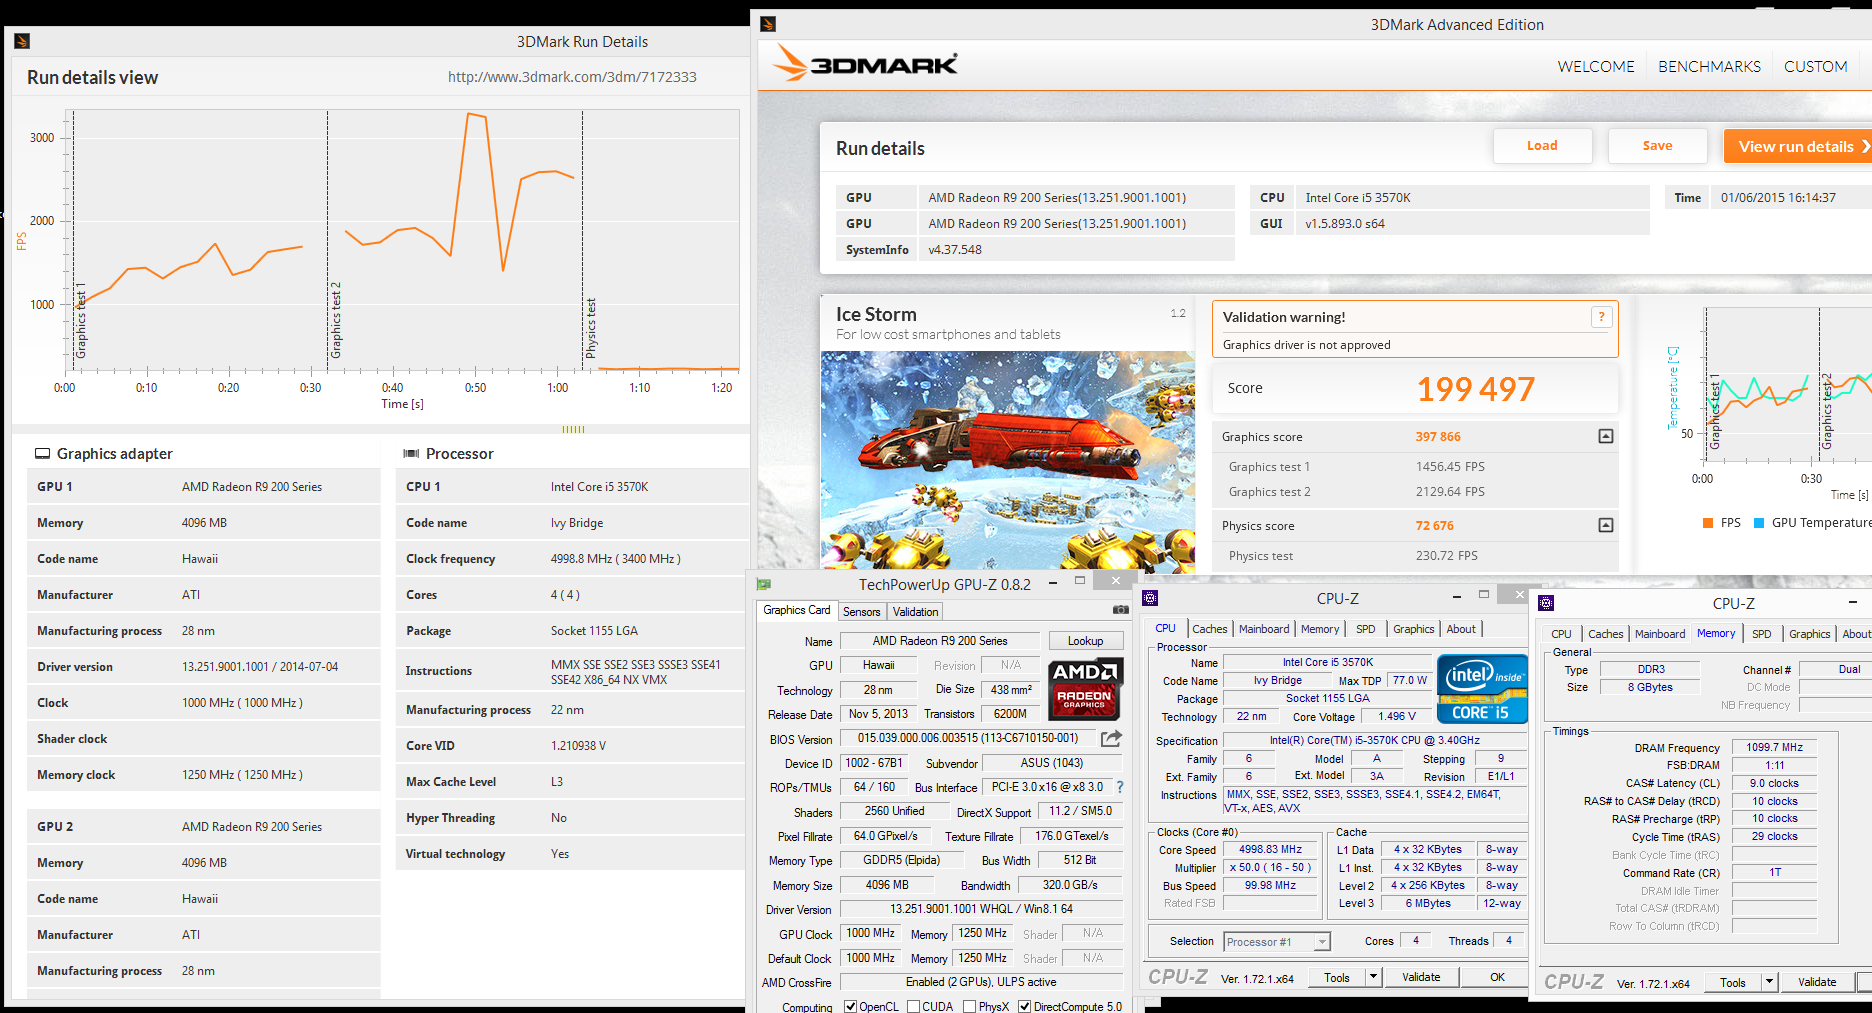Image resolution: width=1872 pixels, height=1013 pixels.
Task: Click the AMD Radeon Graphics logo in GPU-Z
Action: point(1085,689)
